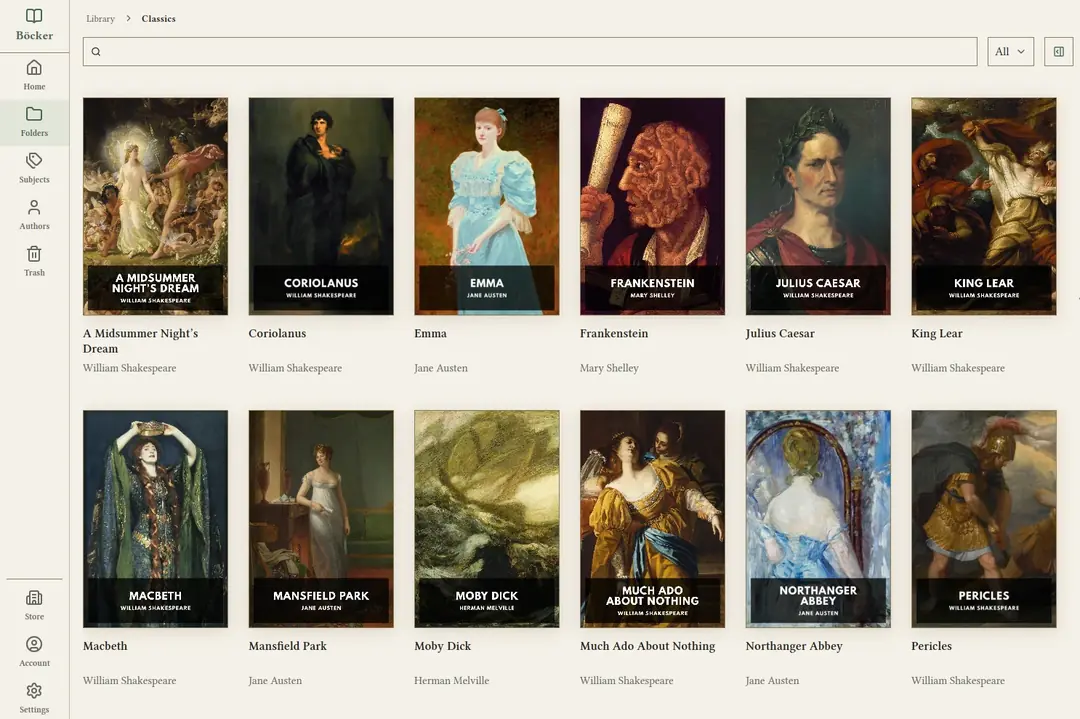Click the "Frankenstein" title below cover

pos(614,333)
